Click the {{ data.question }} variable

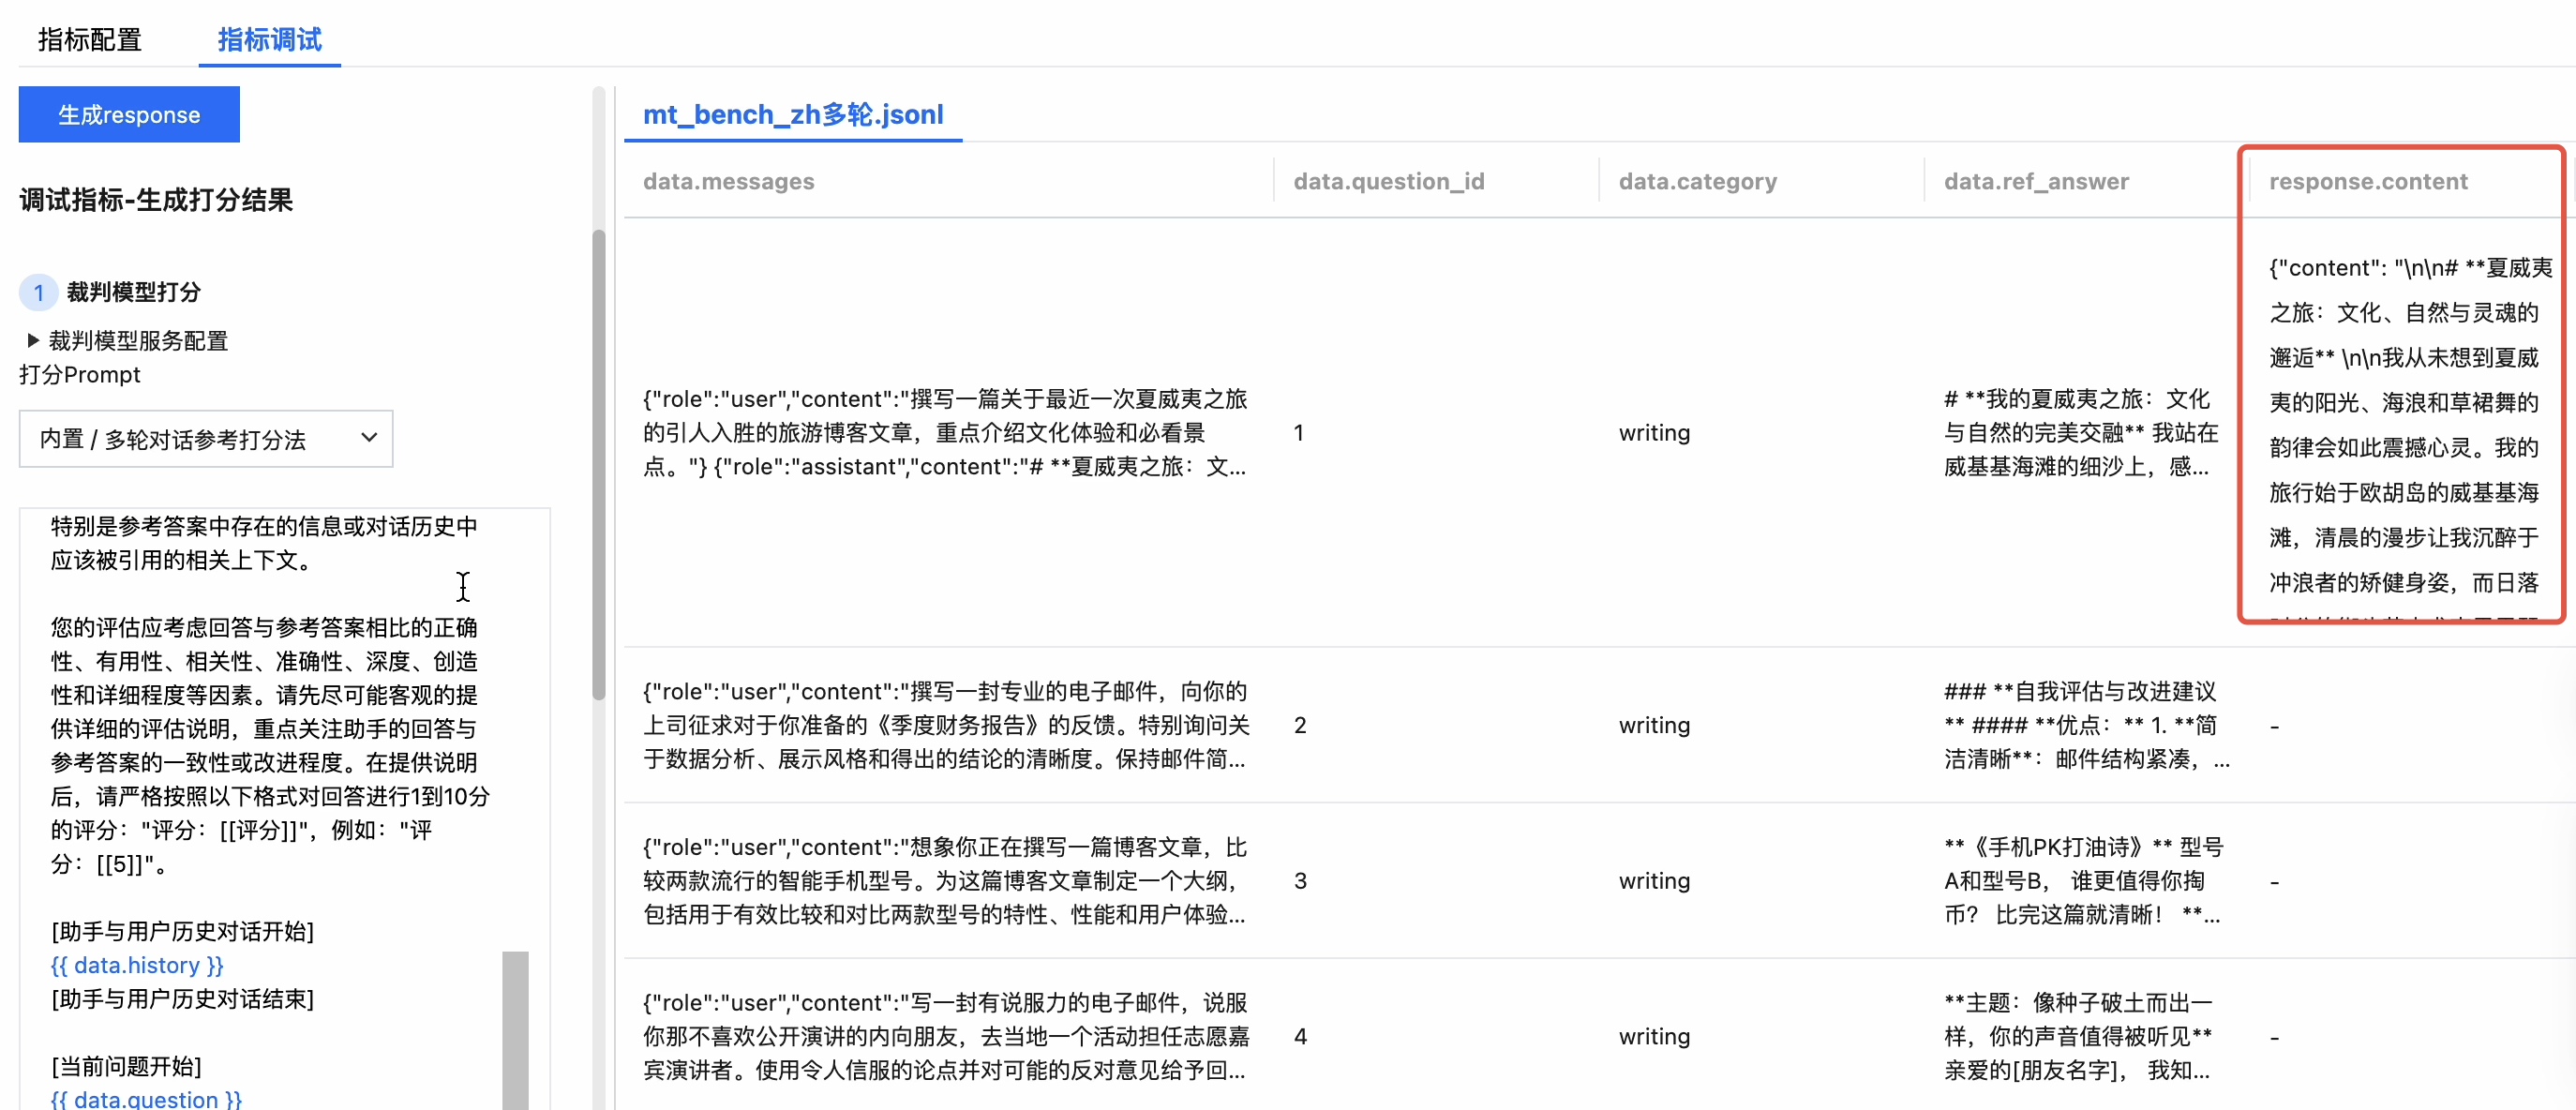pos(146,1098)
